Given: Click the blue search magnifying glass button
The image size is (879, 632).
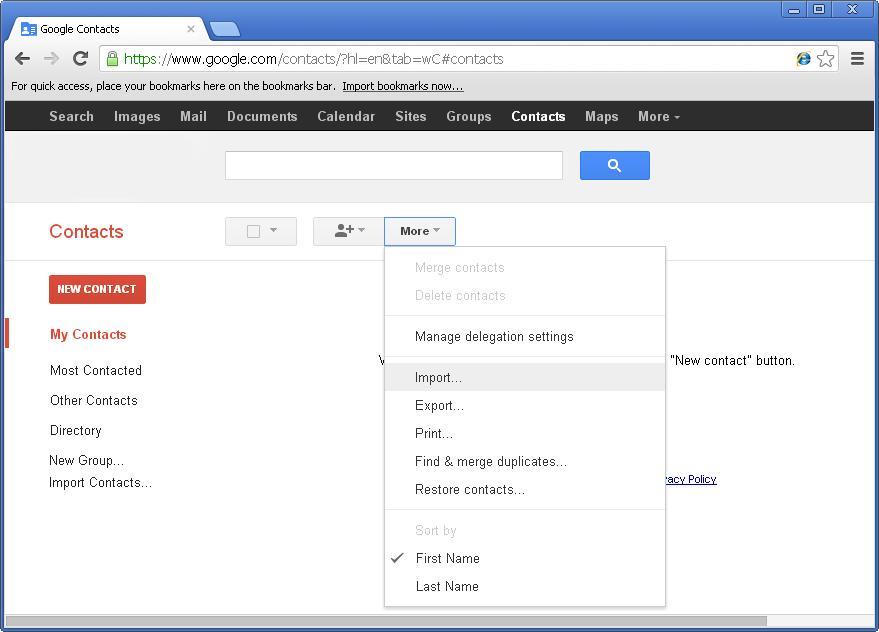Looking at the screenshot, I should tap(614, 165).
